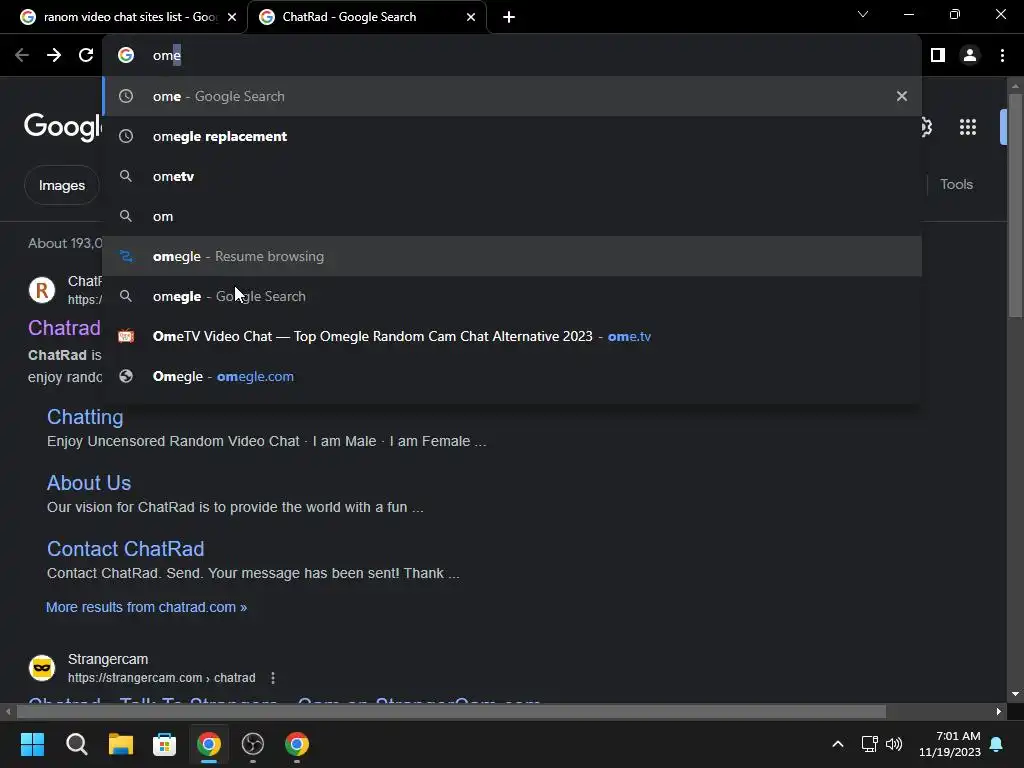1024x768 pixels.
Task: Open the search Tools button
Action: point(956,184)
